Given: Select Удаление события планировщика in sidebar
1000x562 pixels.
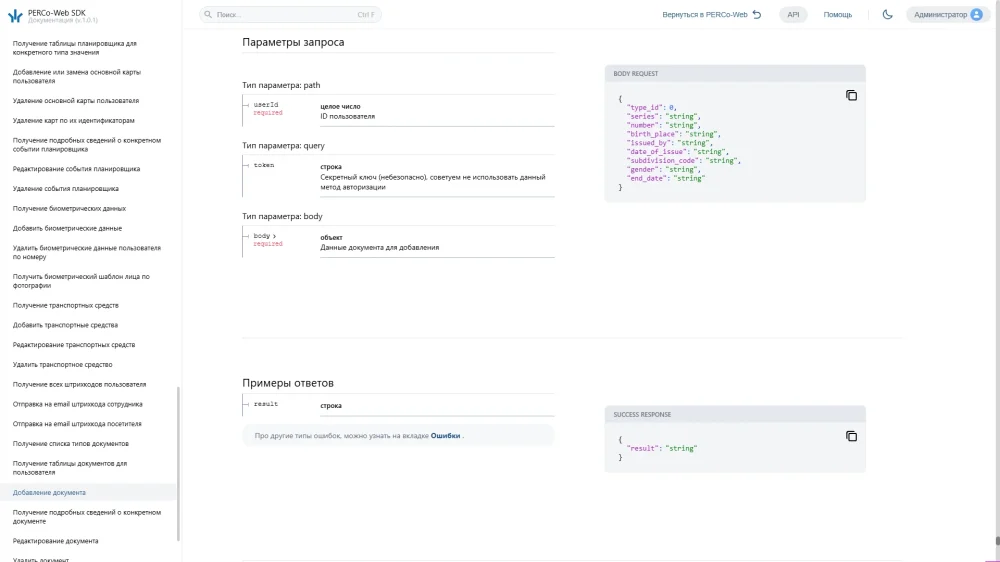Looking at the screenshot, I should 66,189.
